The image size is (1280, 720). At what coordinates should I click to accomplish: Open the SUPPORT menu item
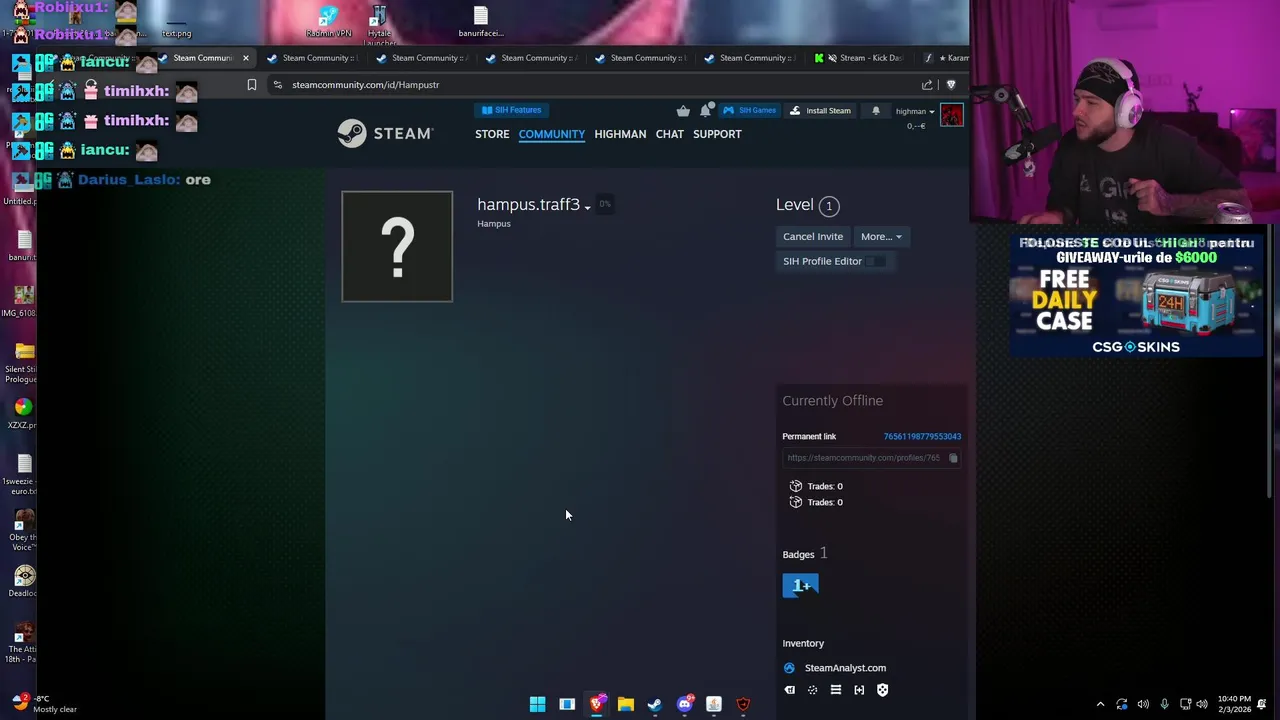point(717,134)
